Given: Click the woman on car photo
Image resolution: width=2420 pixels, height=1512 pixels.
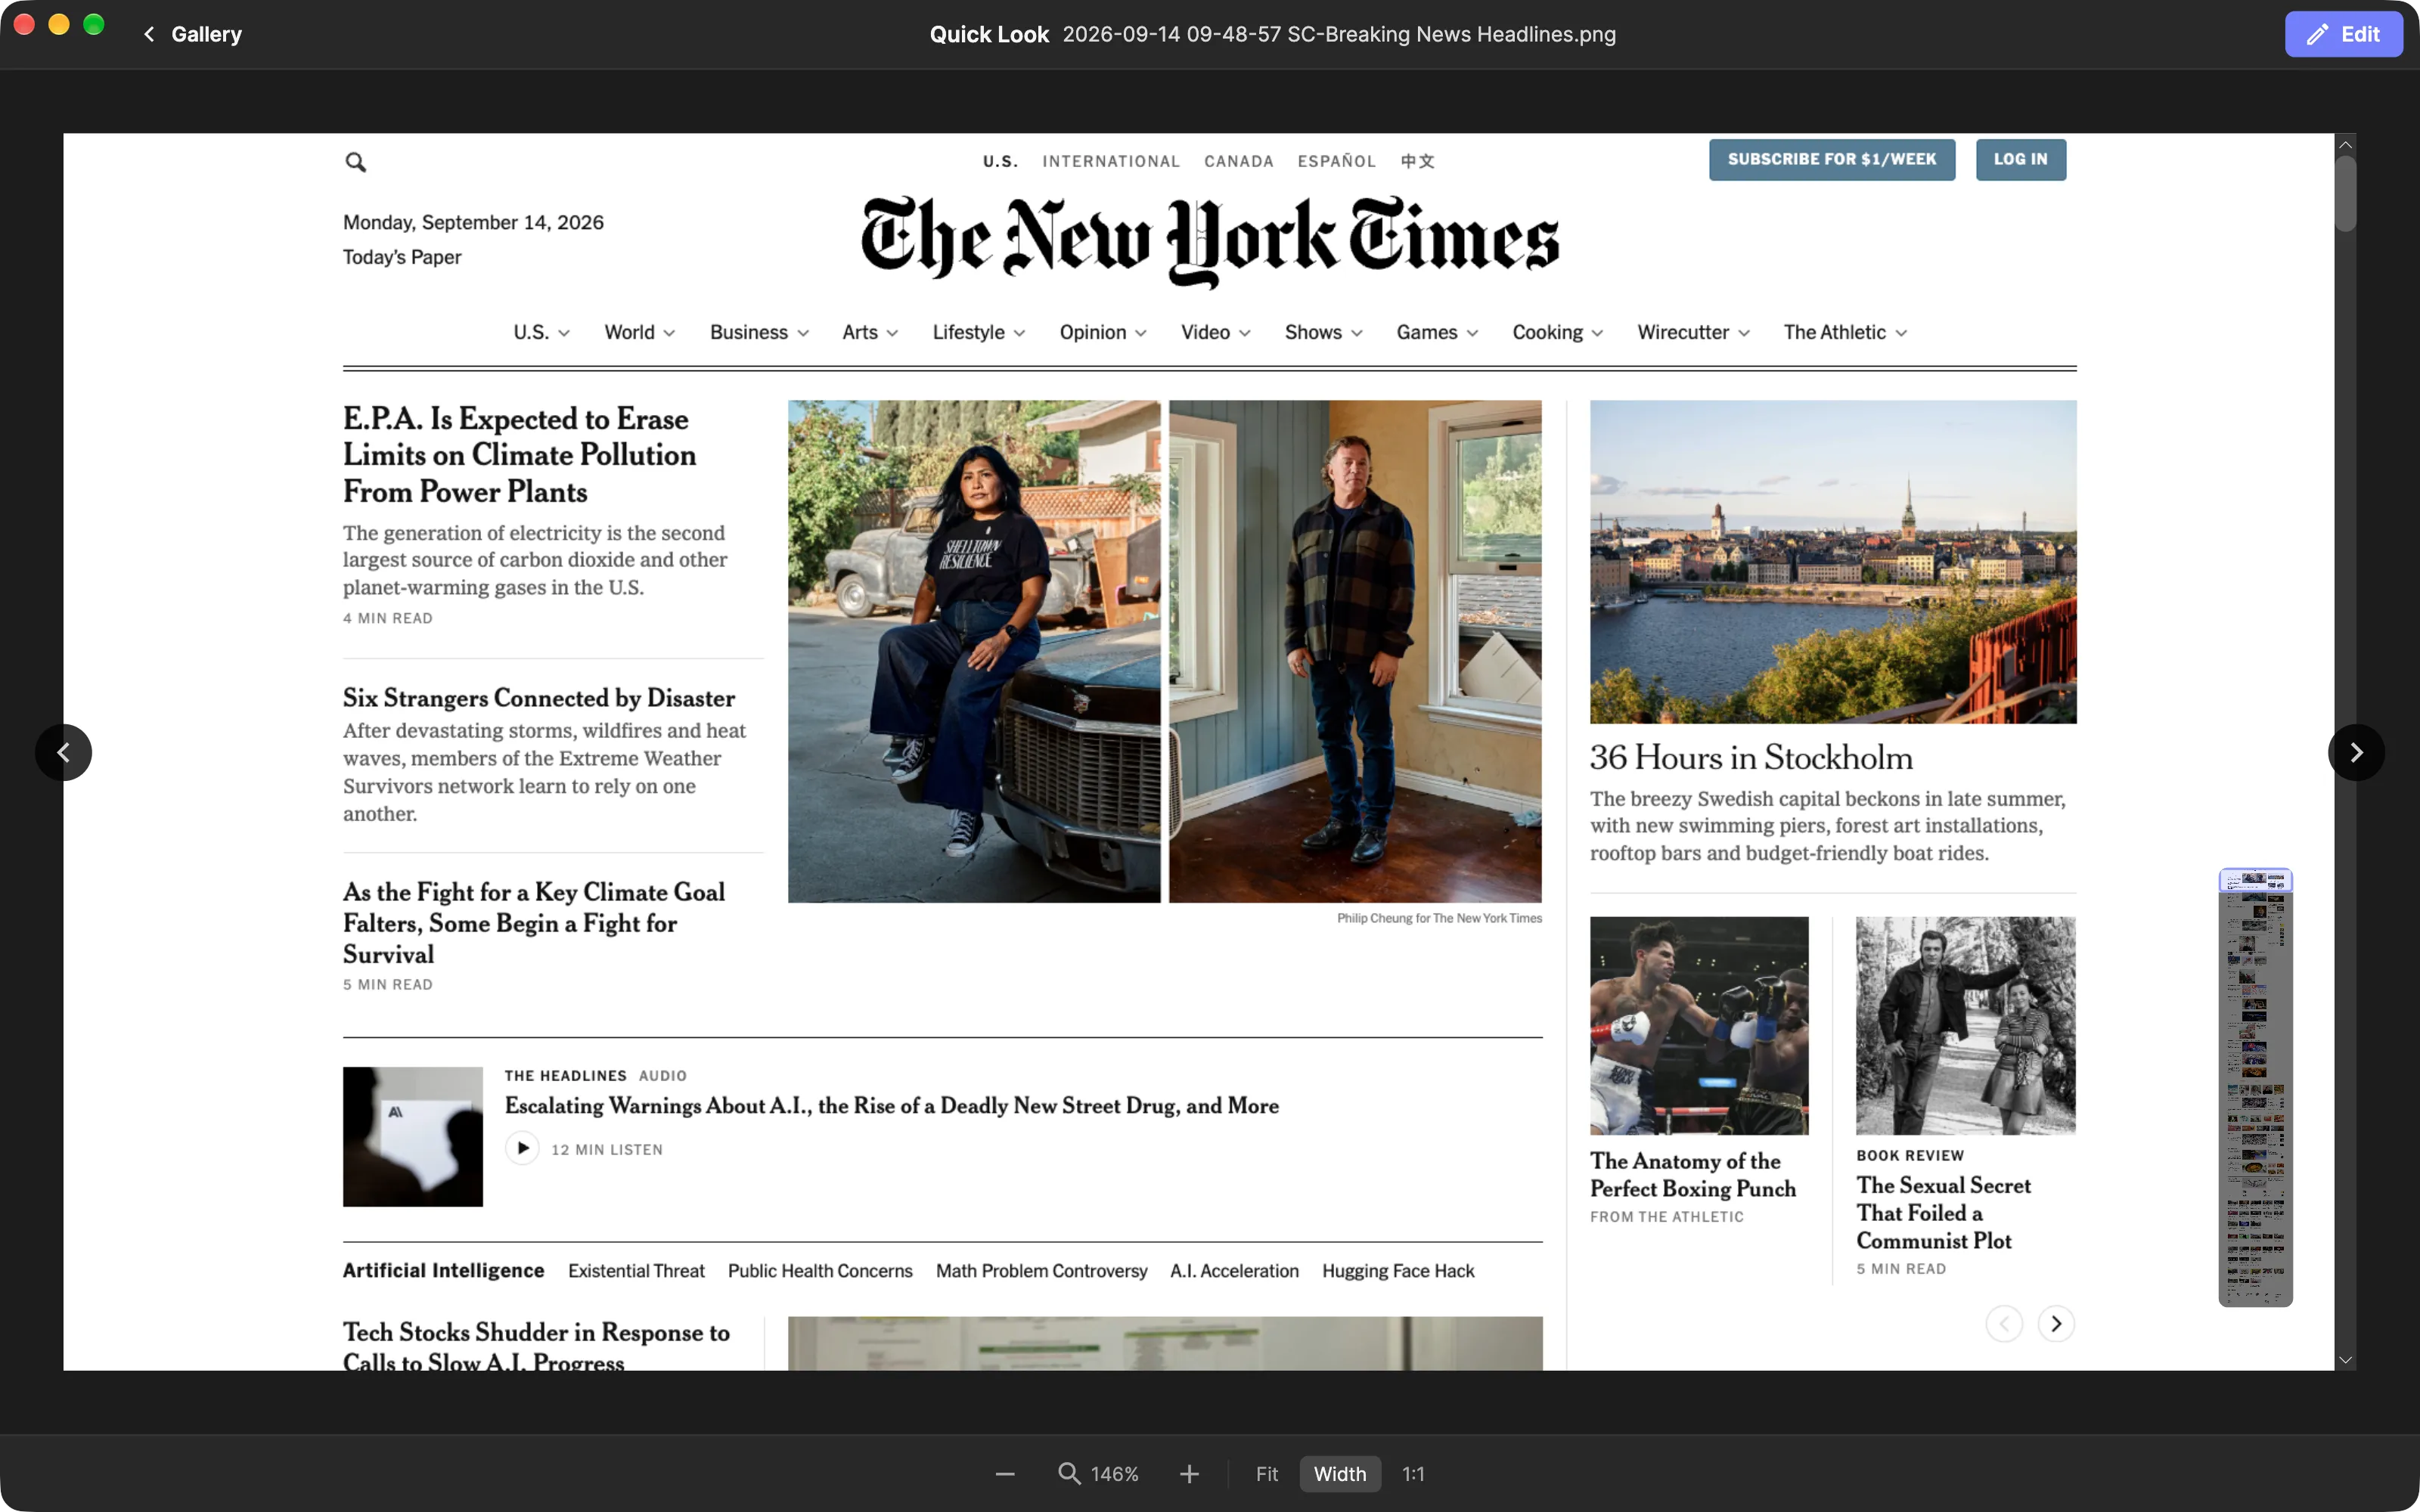Looking at the screenshot, I should click(974, 651).
